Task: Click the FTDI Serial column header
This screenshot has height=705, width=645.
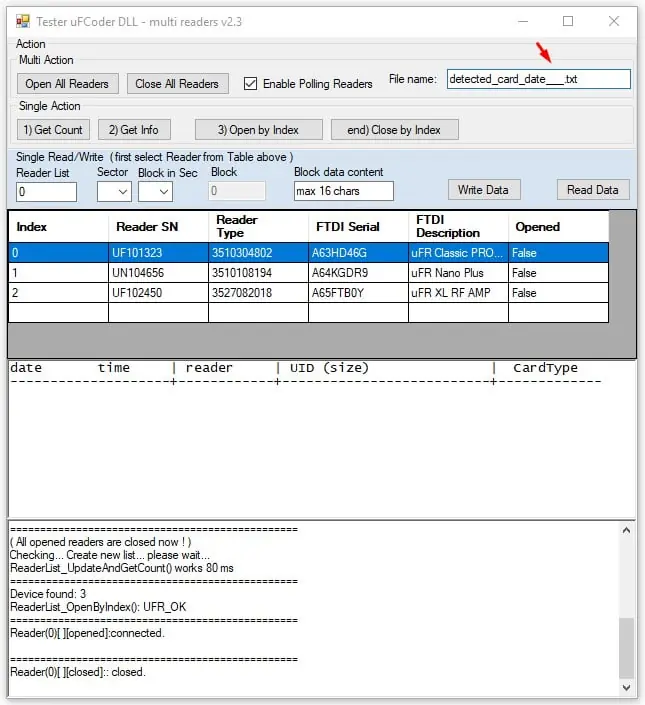Action: (x=358, y=227)
